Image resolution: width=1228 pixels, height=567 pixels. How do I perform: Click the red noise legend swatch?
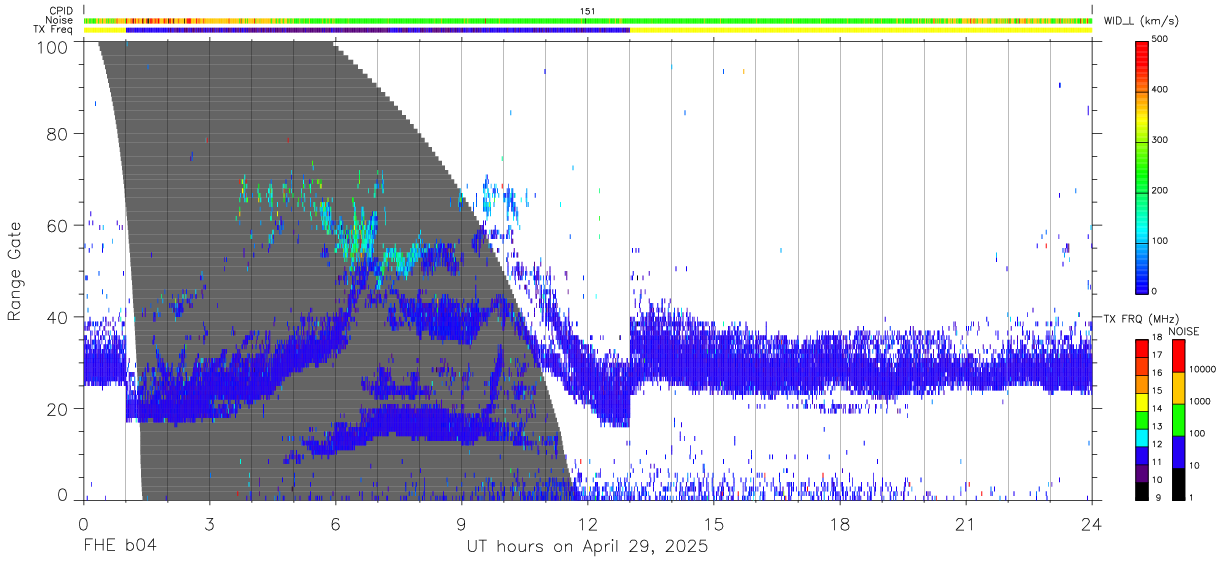pos(1177,355)
